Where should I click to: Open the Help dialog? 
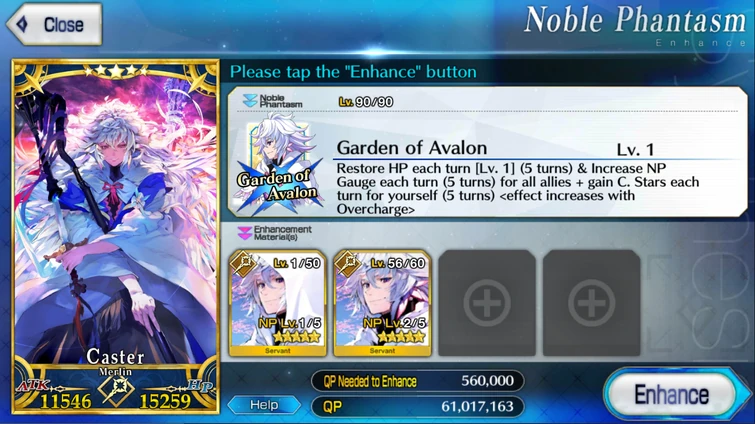(x=264, y=405)
